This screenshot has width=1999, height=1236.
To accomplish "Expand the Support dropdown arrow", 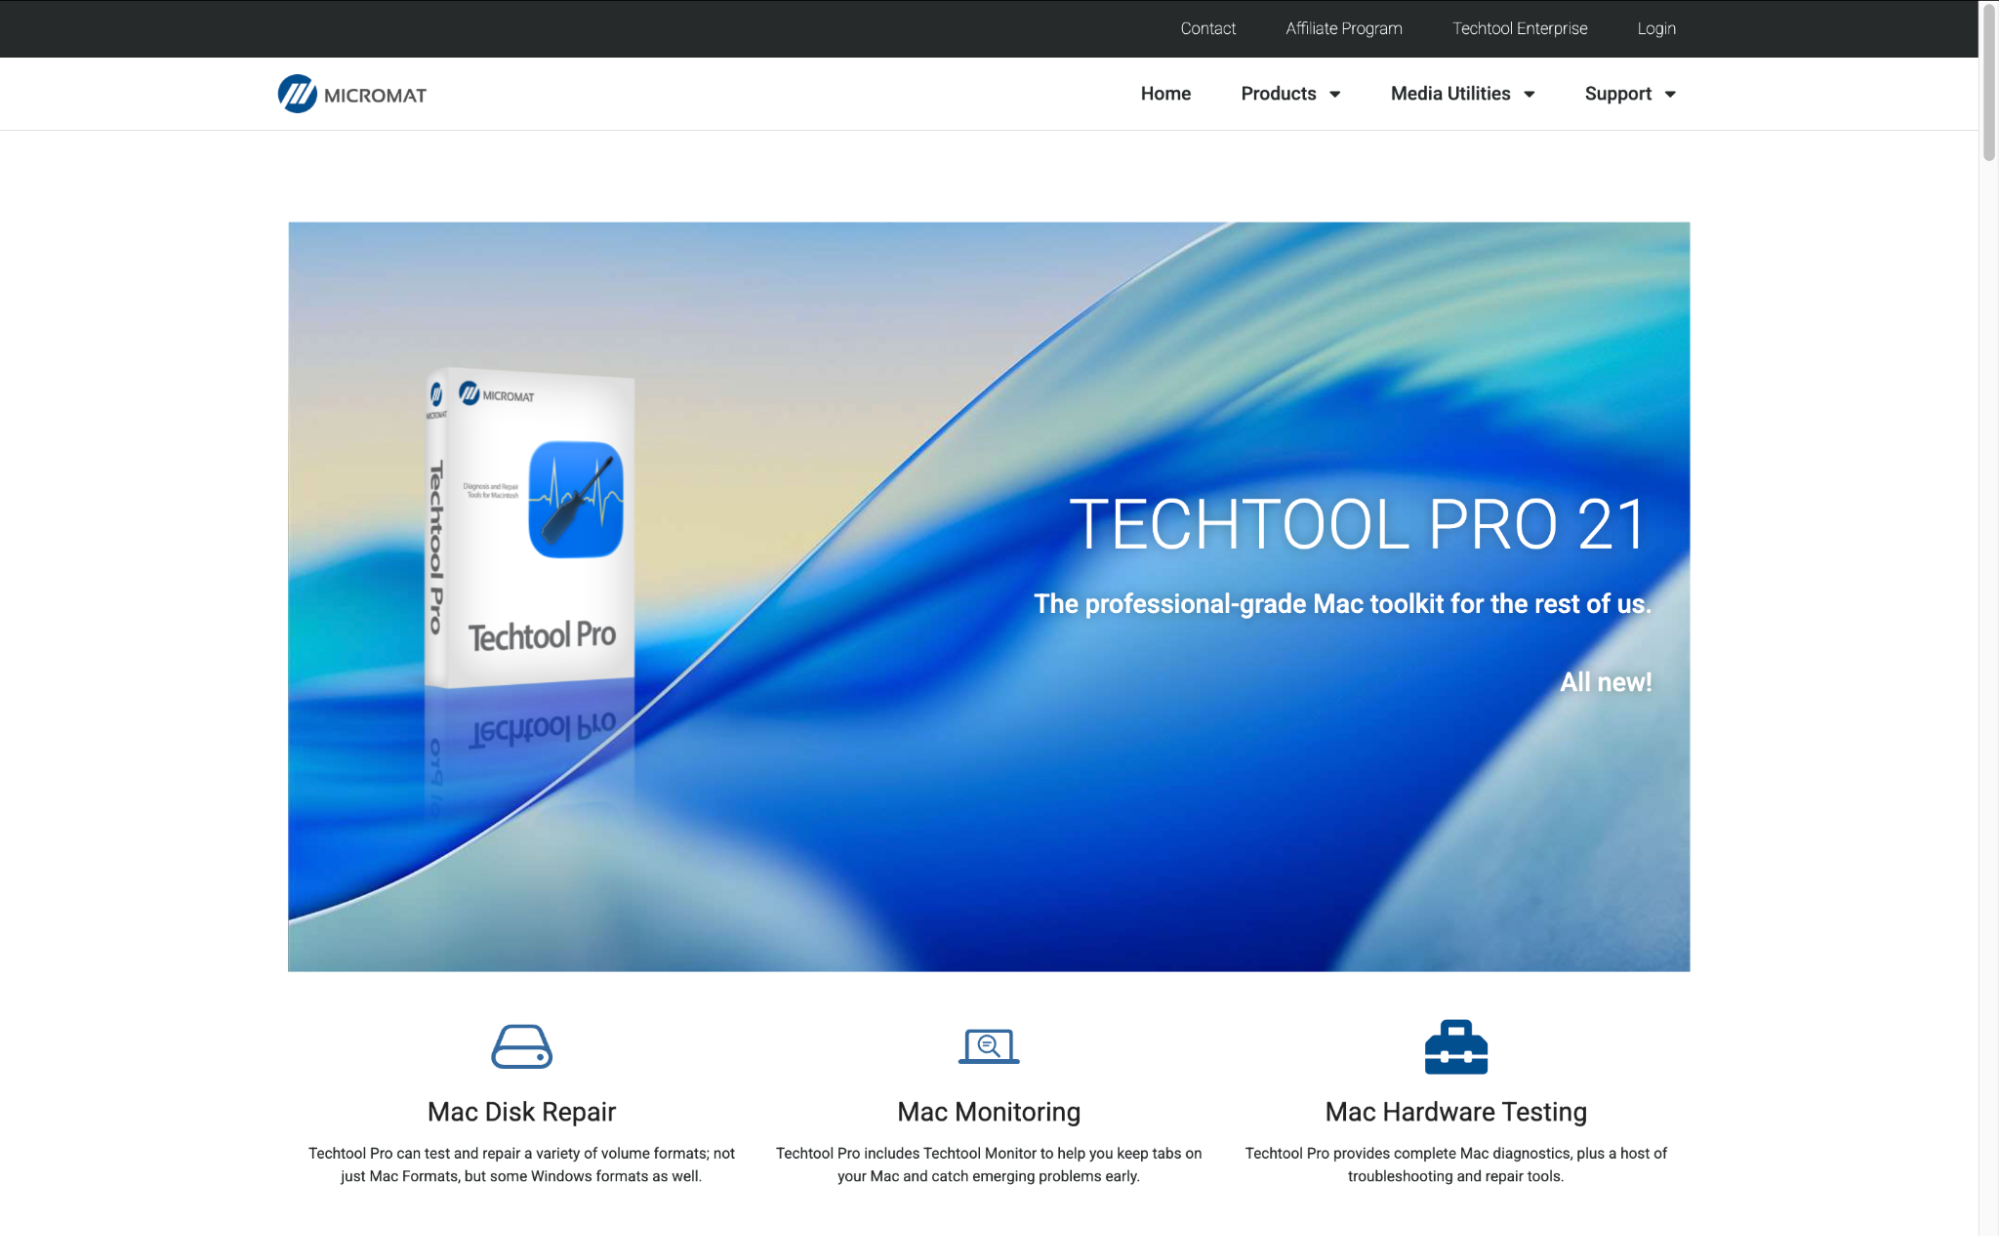I will pyautogui.click(x=1669, y=94).
